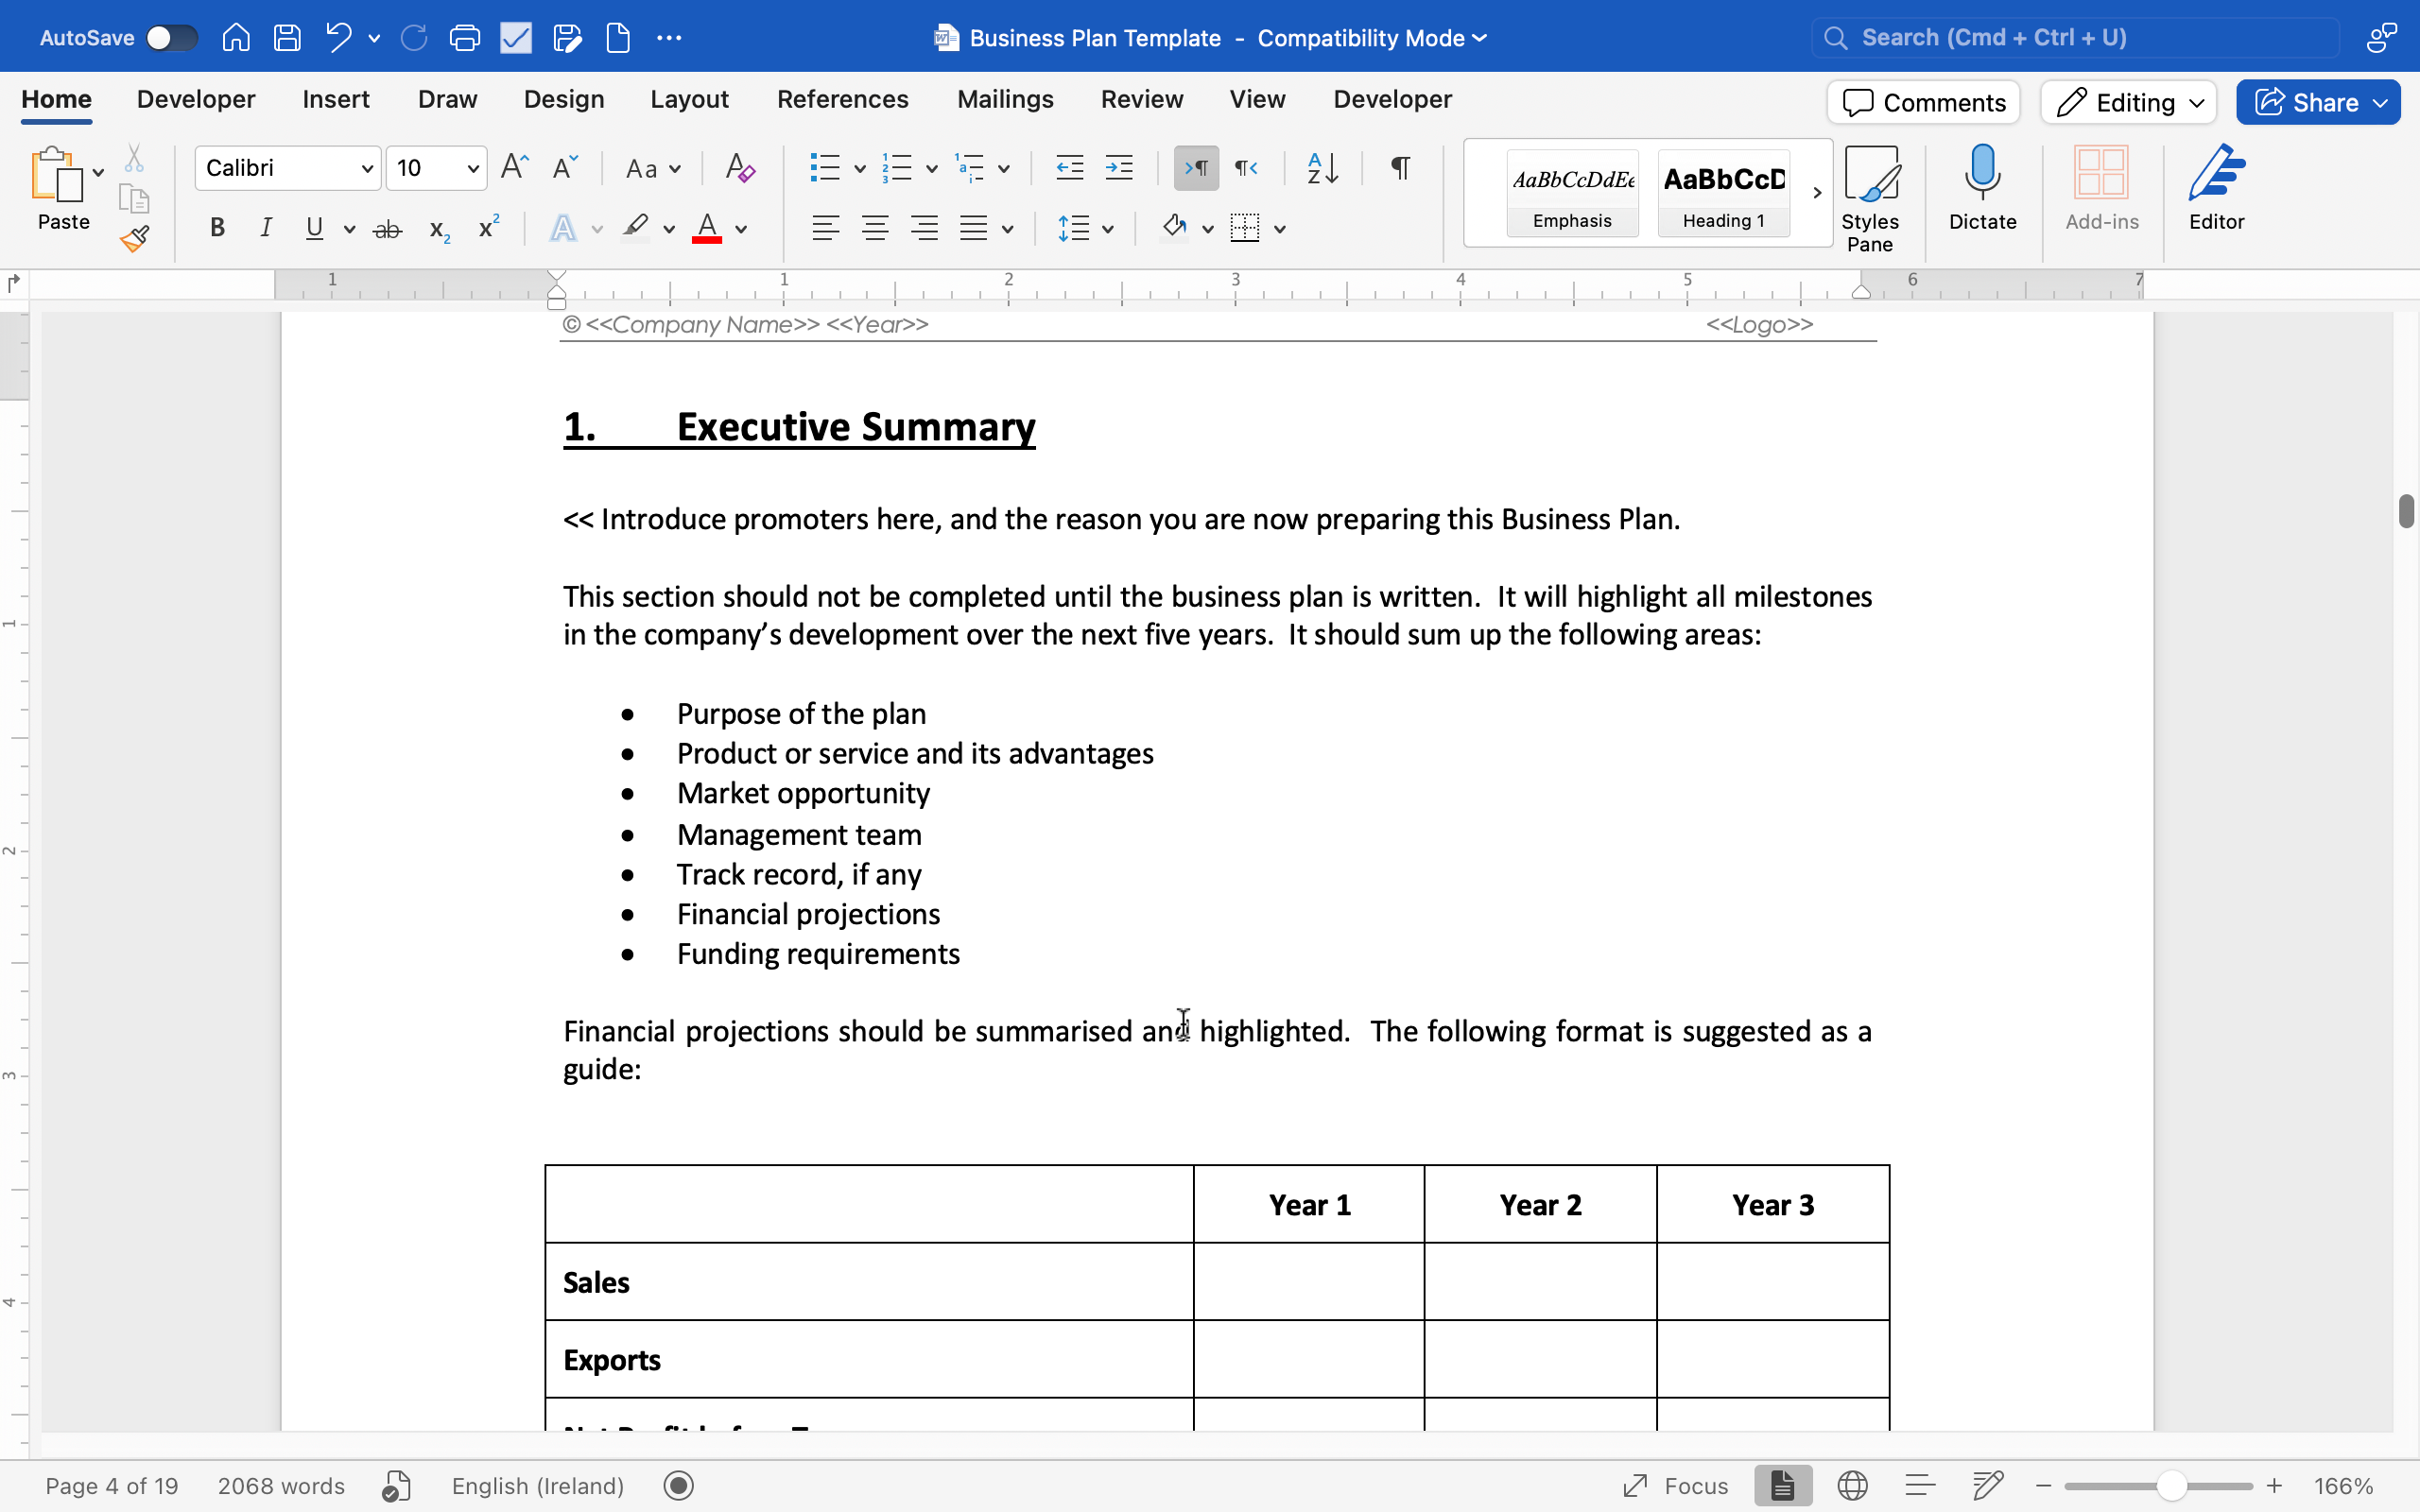Screen dimensions: 2420x1512
Task: Click the Sort A-Z icon
Action: click(1322, 168)
